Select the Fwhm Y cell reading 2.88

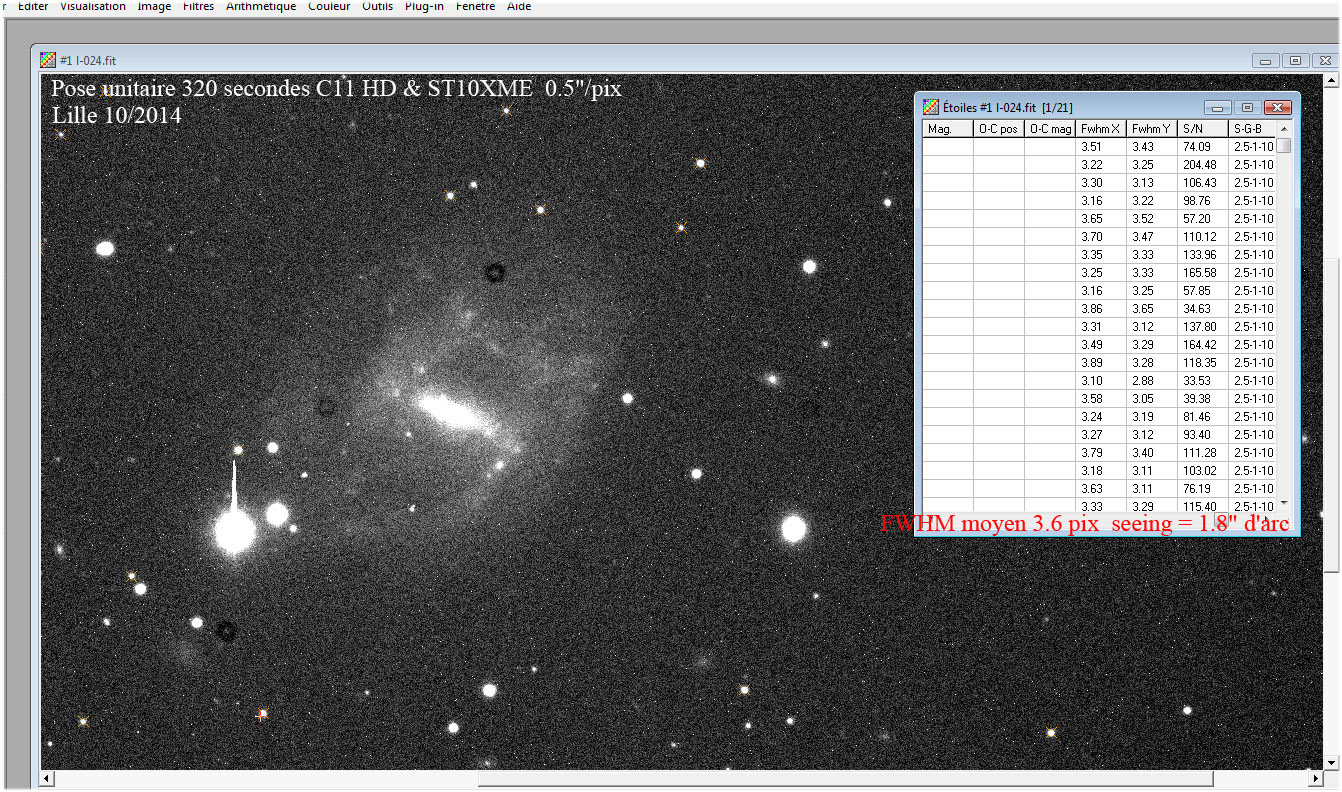pos(1152,381)
